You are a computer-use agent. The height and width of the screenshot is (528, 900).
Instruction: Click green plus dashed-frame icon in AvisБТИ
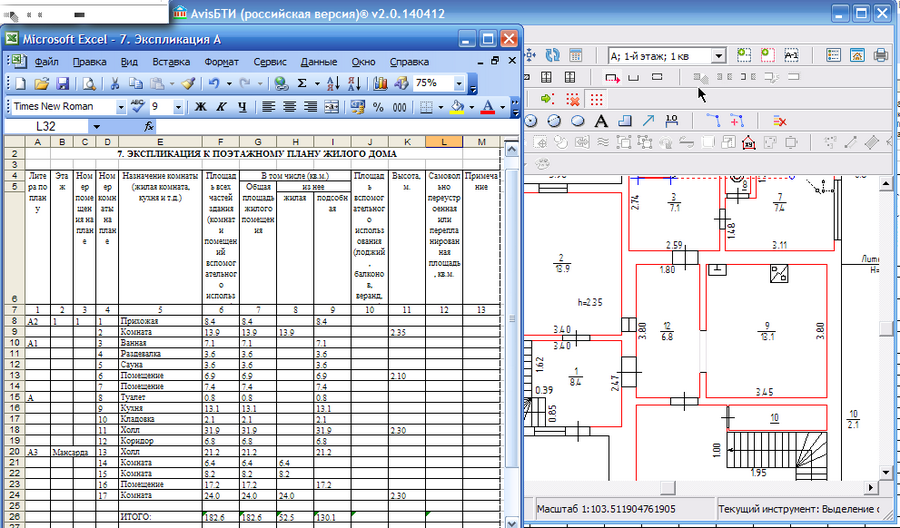point(744,55)
